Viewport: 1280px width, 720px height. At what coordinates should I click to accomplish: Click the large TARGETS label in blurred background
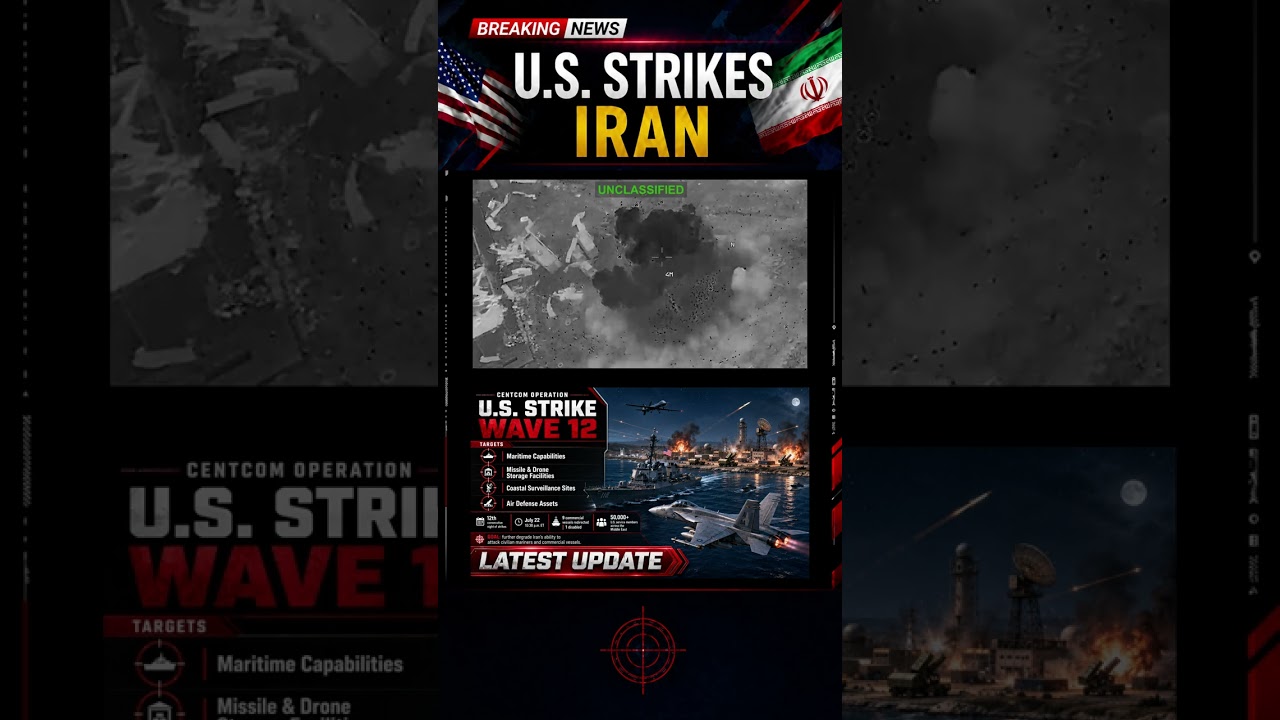(x=170, y=627)
